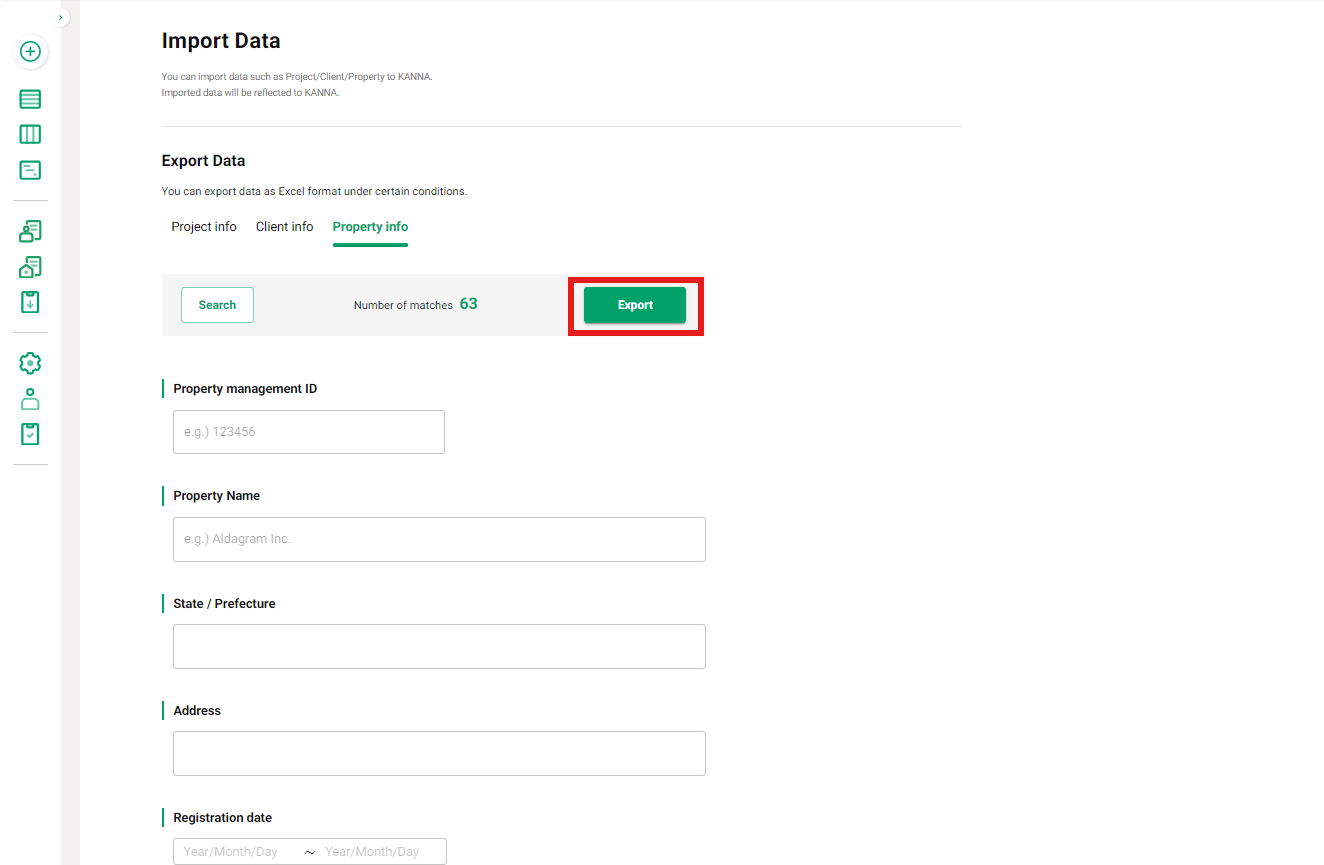The height and width of the screenshot is (865, 1324).
Task: Switch to the Project info tab
Action: (x=203, y=226)
